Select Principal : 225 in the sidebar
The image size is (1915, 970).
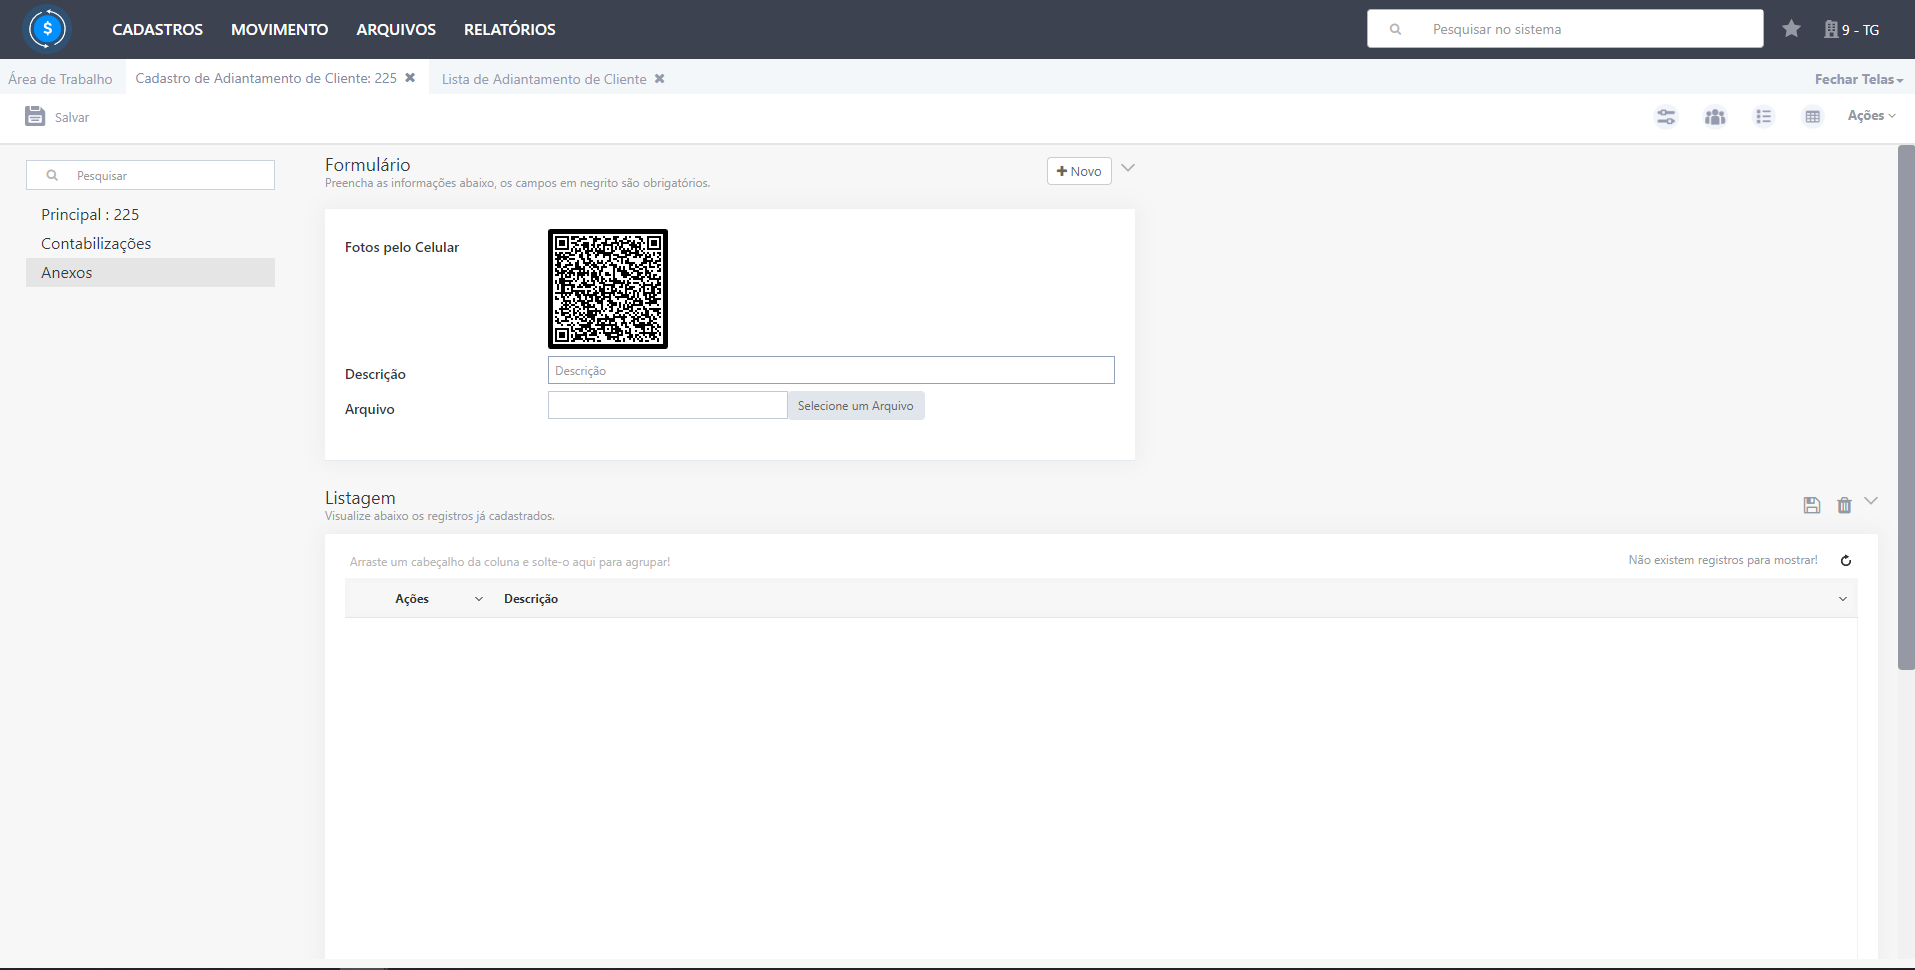150,214
